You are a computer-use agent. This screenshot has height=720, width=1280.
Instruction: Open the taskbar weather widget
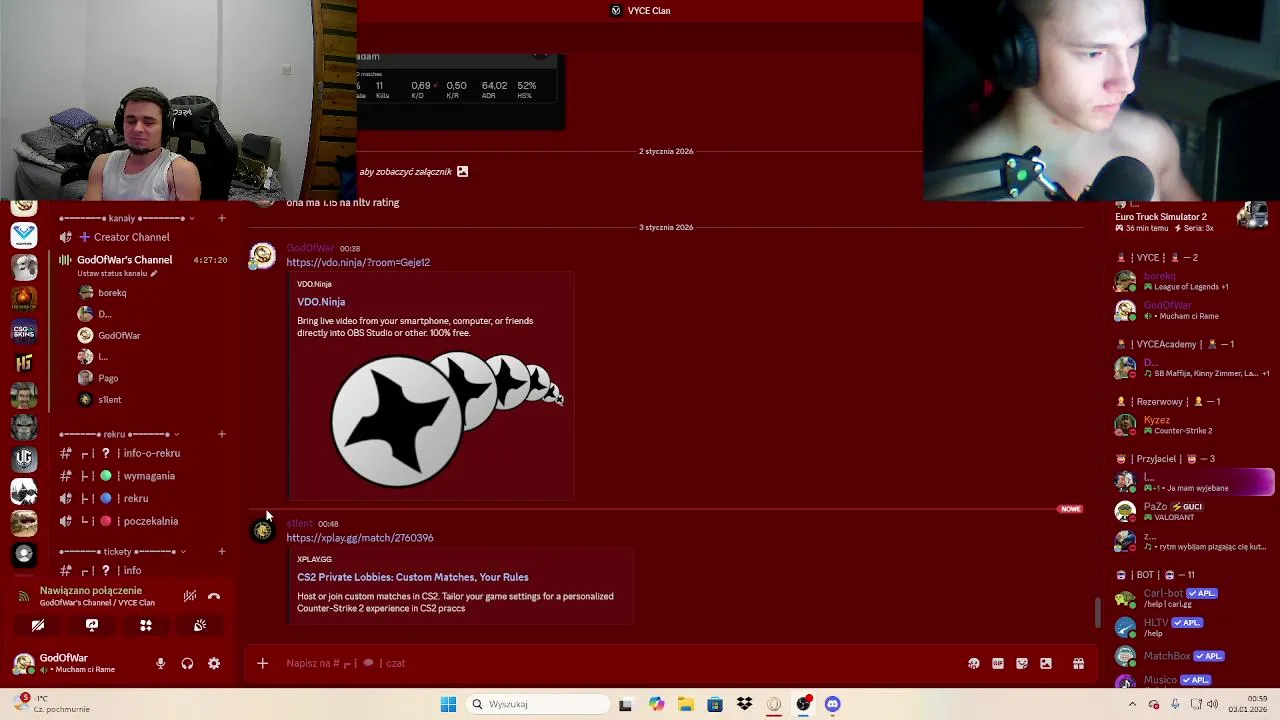click(50, 704)
